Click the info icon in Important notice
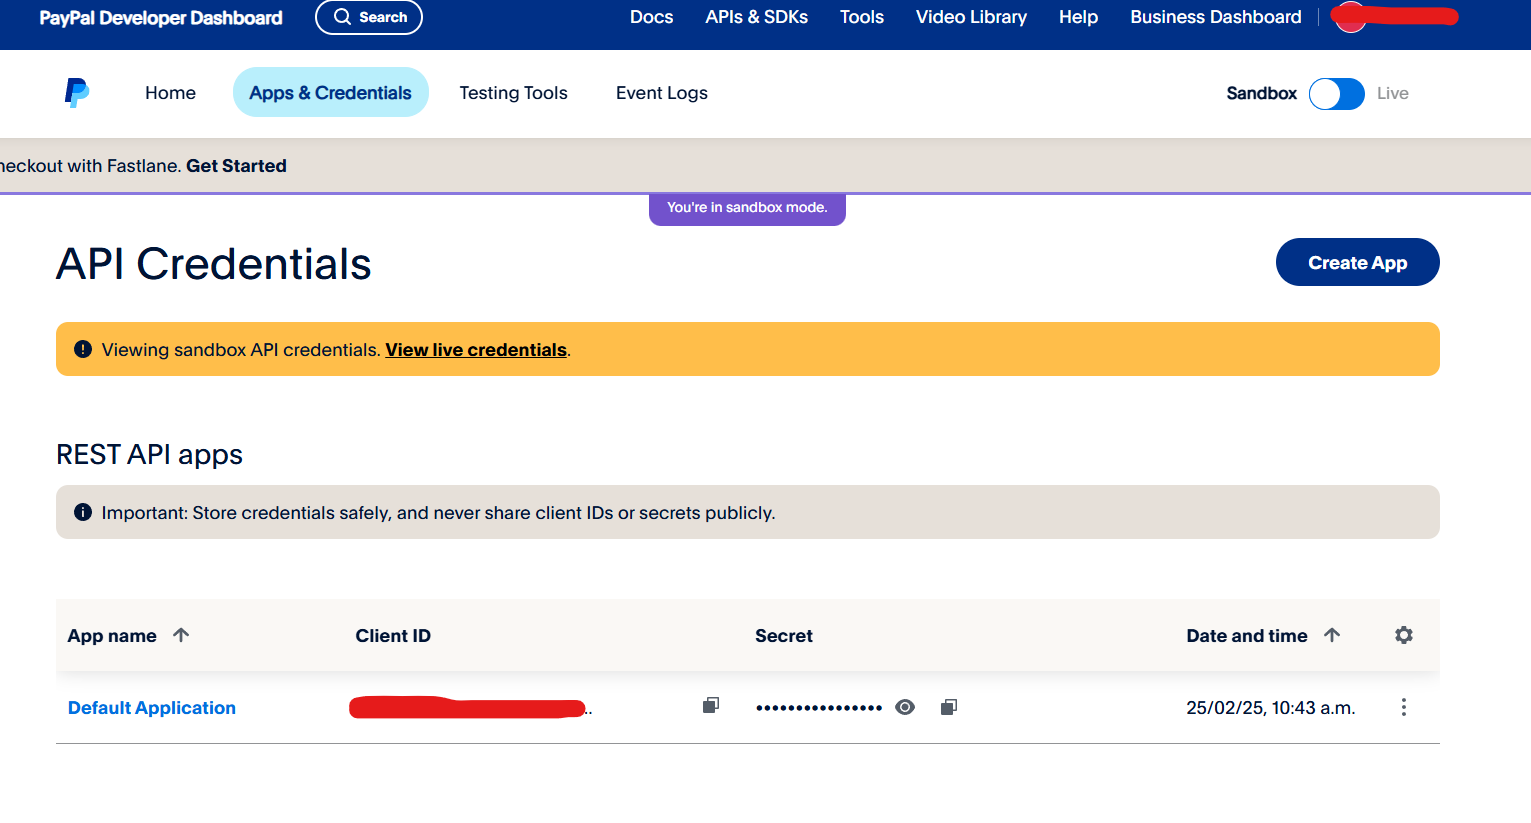 click(x=83, y=512)
